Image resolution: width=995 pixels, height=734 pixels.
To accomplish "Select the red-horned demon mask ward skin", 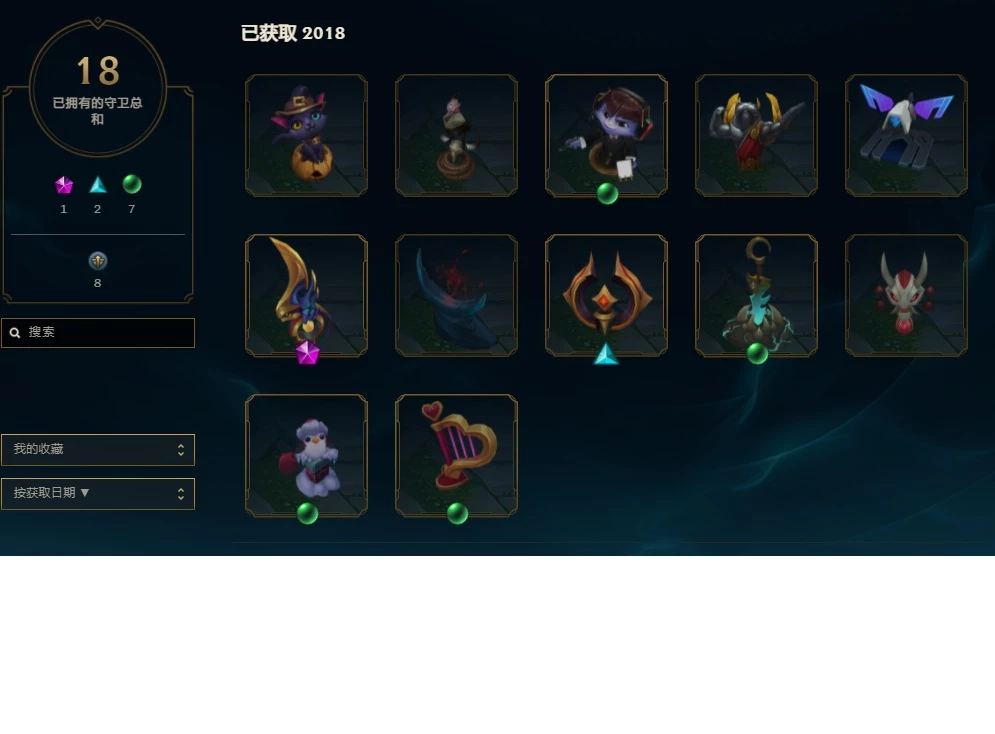I will [x=906, y=295].
